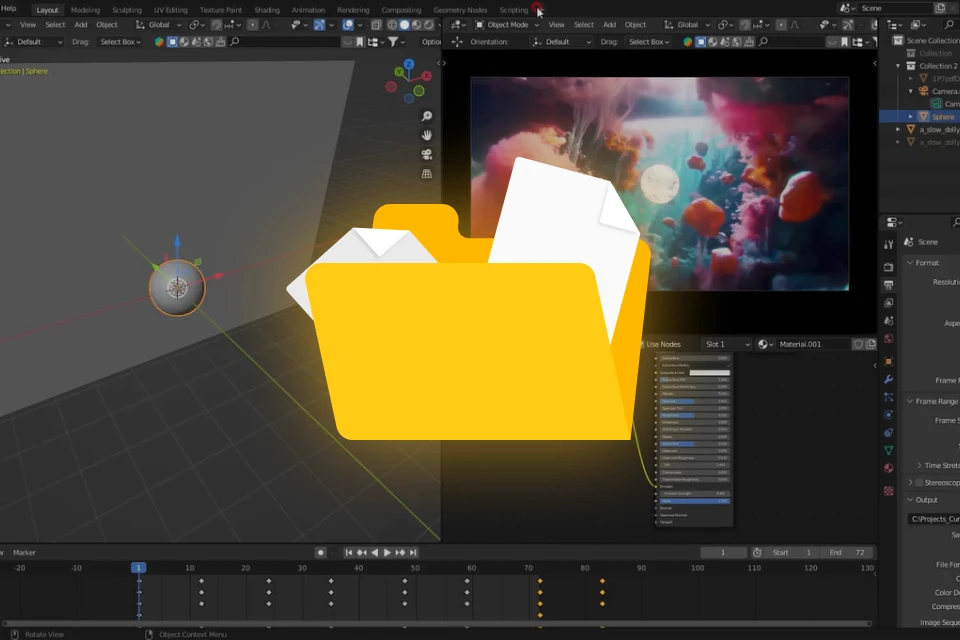Select the Sphere row in the outliner
Image resolution: width=960 pixels, height=640 pixels.
click(920, 116)
